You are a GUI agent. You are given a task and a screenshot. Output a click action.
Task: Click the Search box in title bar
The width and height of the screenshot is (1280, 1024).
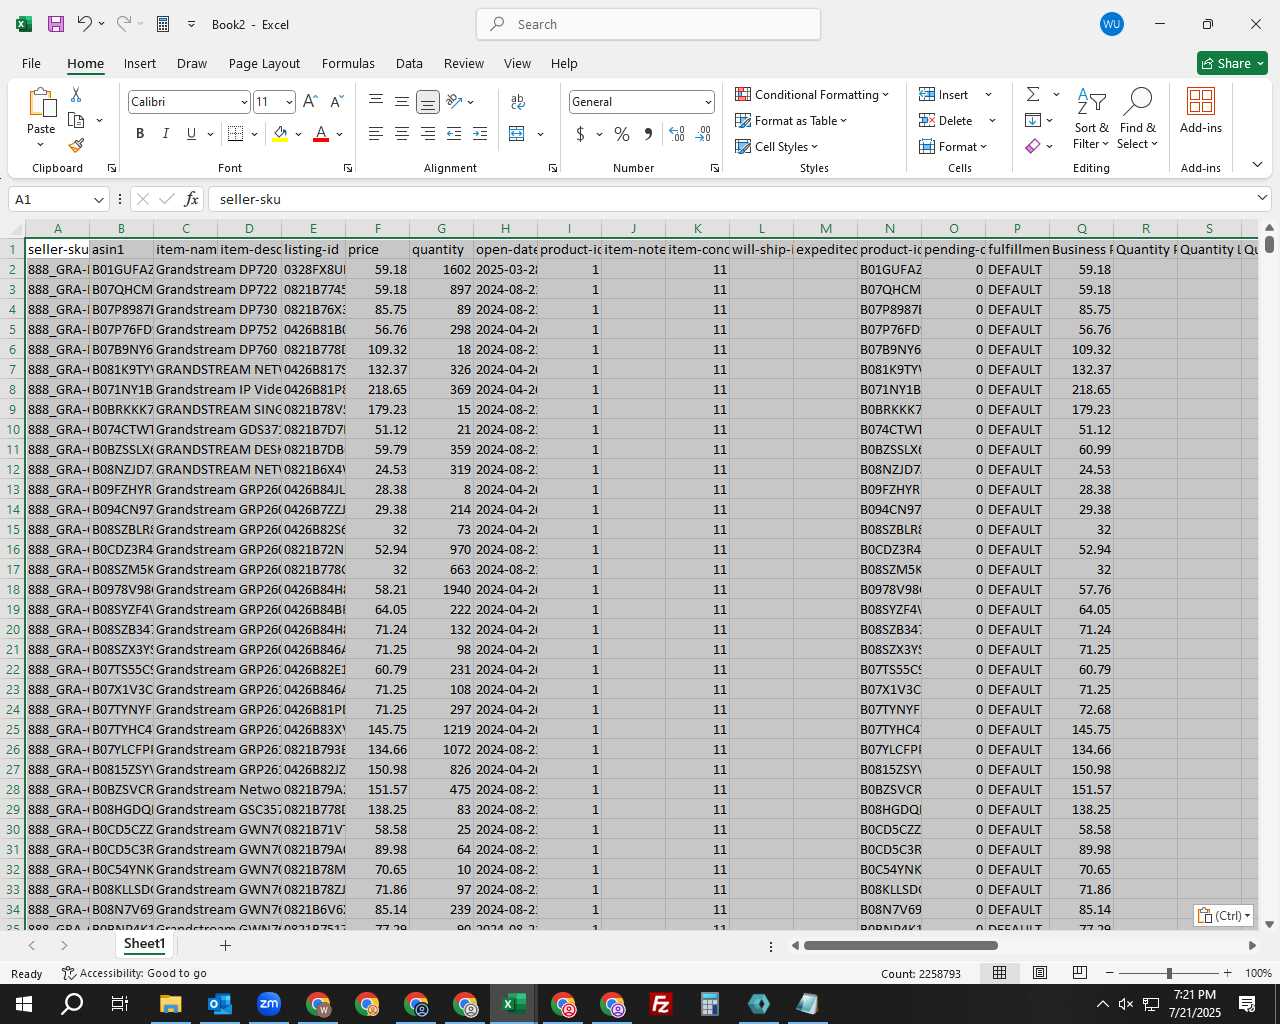[x=648, y=24]
